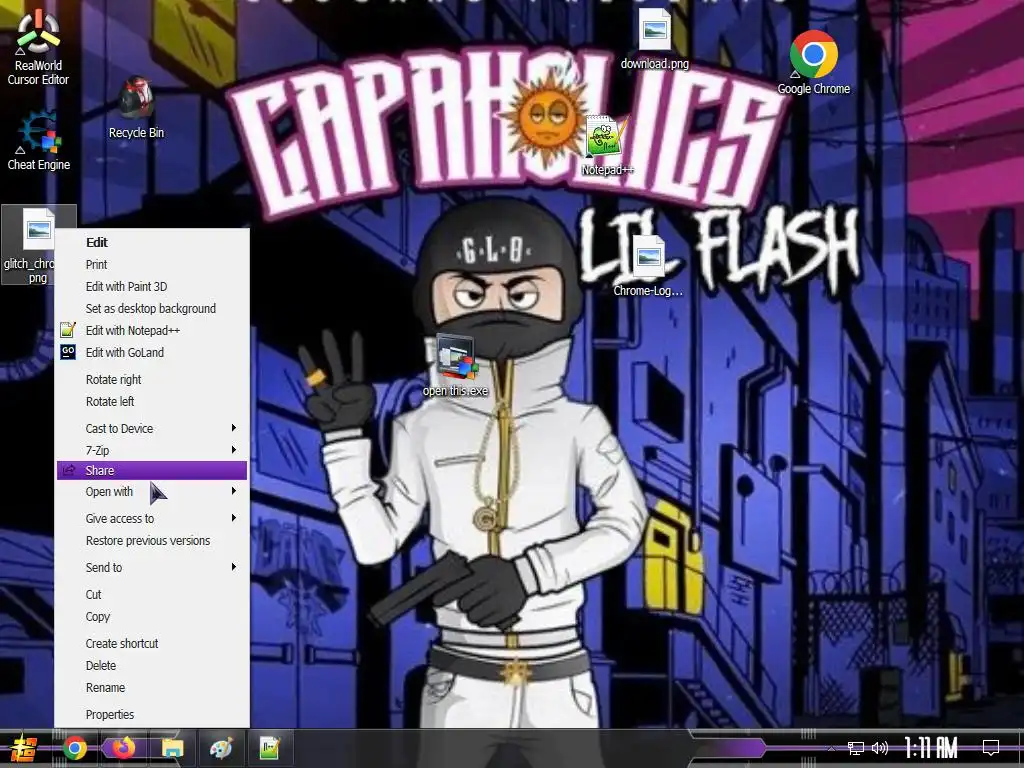Select the Recycle Bin desktop icon
The width and height of the screenshot is (1024, 768).
(136, 108)
